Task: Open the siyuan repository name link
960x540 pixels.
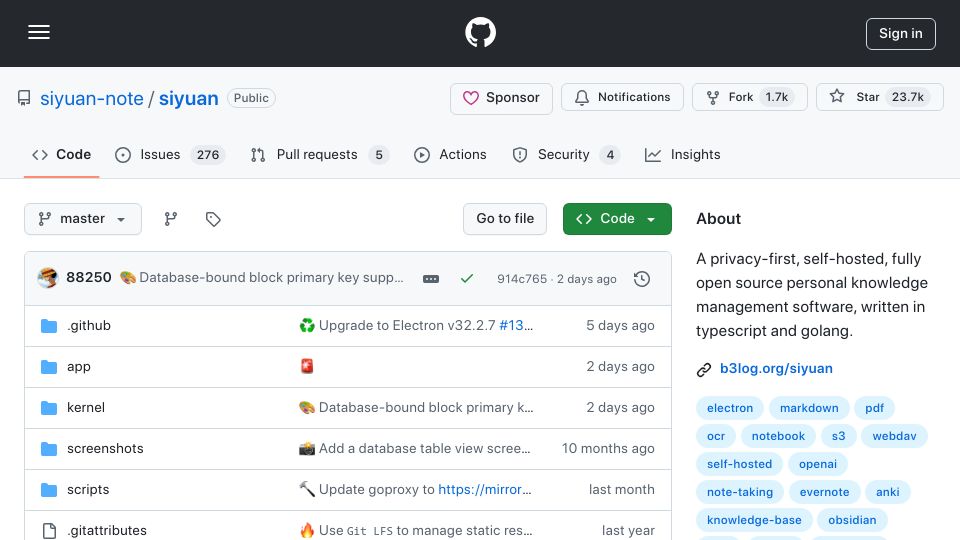Action: click(189, 98)
